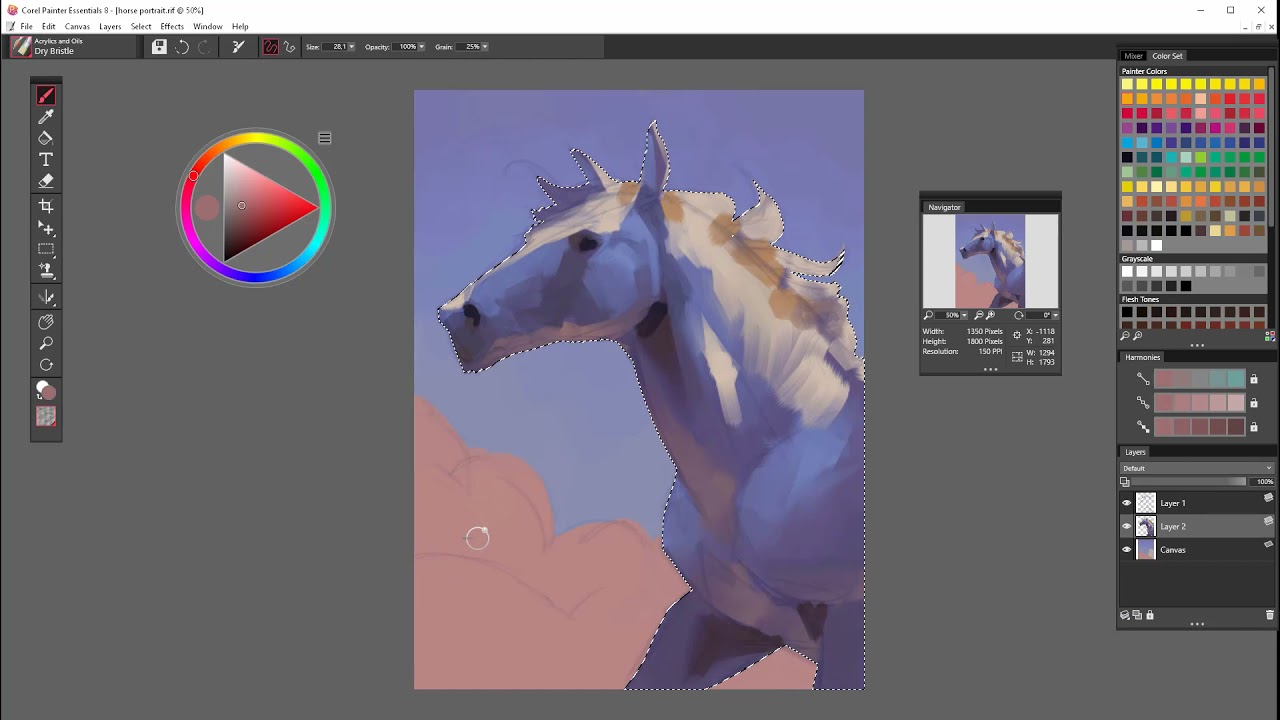Select the Layer Adjuster tool
The height and width of the screenshot is (720, 1280).
tap(46, 228)
